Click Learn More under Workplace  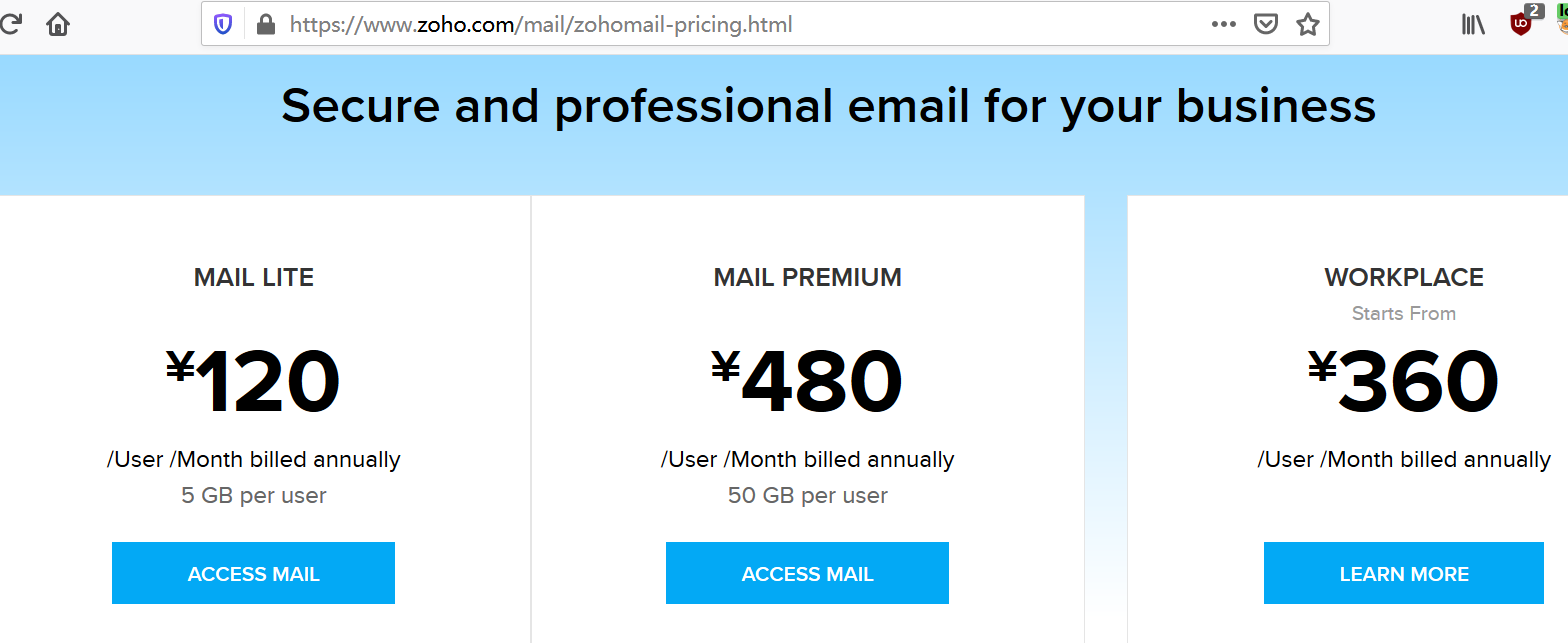coord(1403,574)
